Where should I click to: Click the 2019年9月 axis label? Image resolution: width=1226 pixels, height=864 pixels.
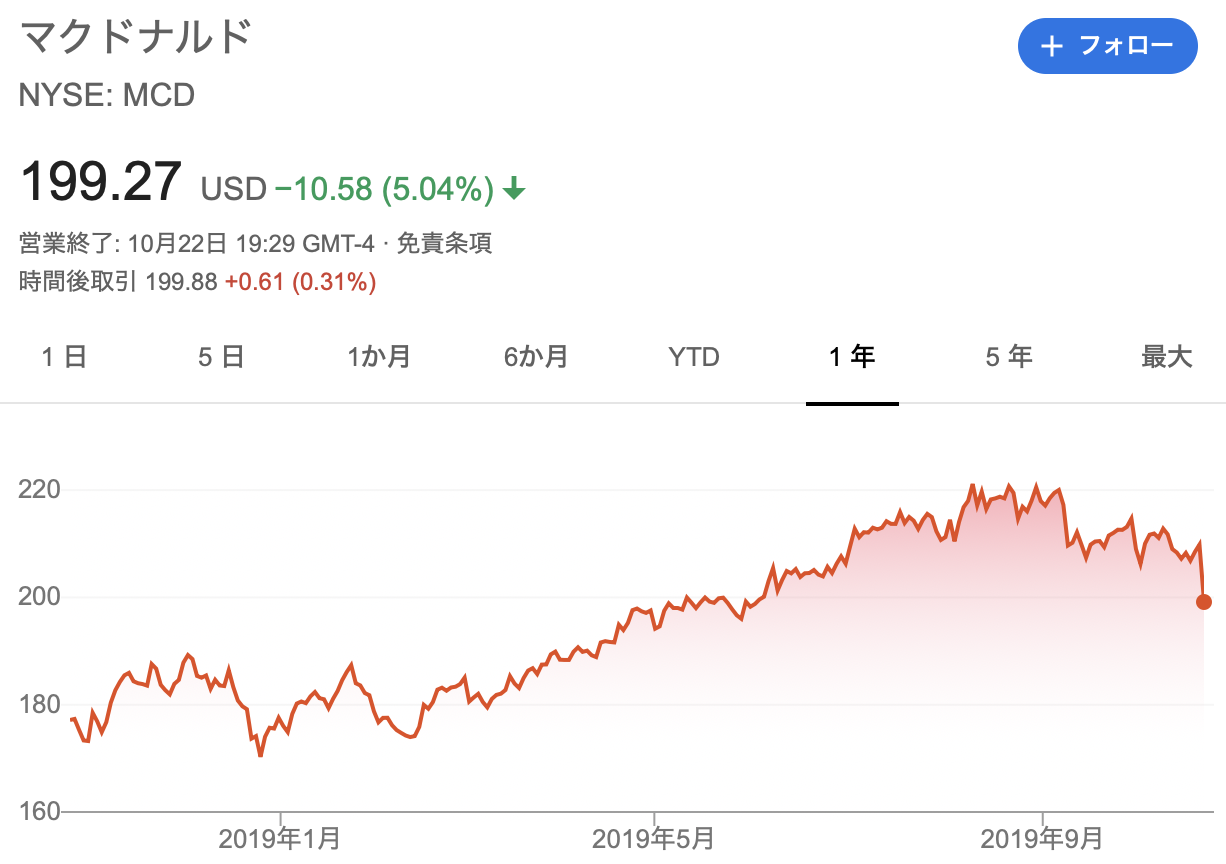[1043, 838]
